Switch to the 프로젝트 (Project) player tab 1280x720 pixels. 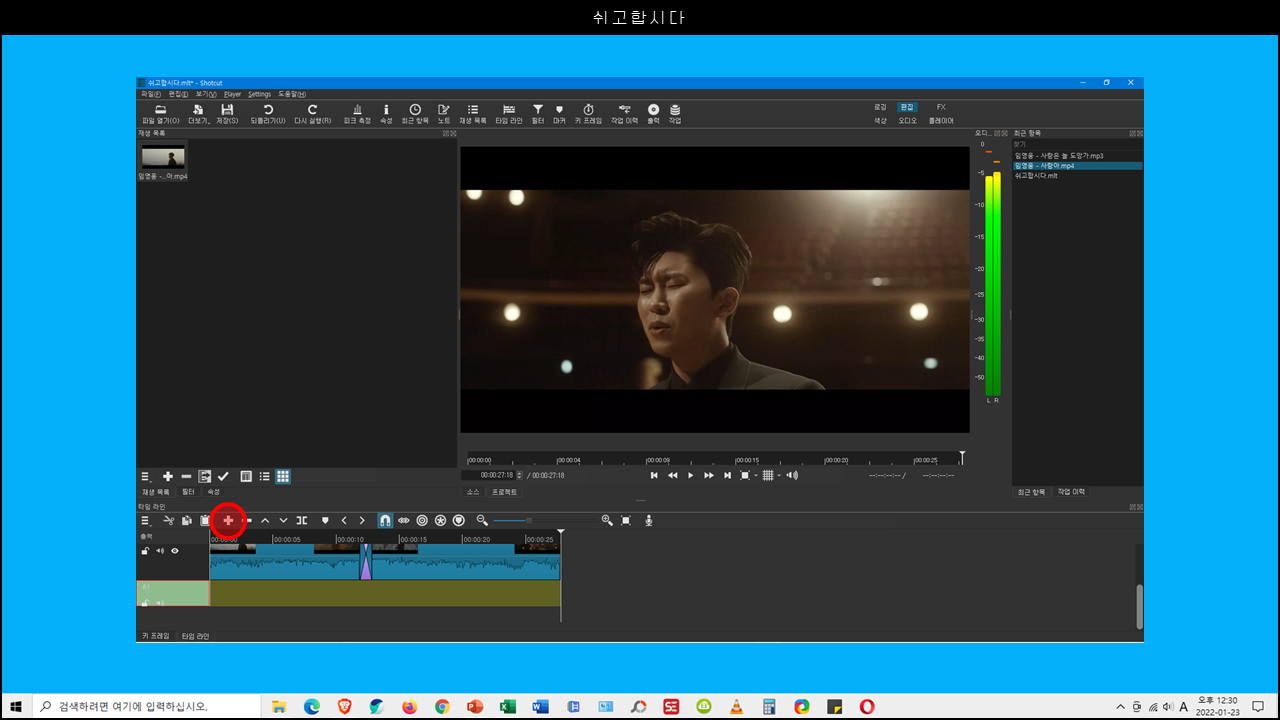point(504,492)
